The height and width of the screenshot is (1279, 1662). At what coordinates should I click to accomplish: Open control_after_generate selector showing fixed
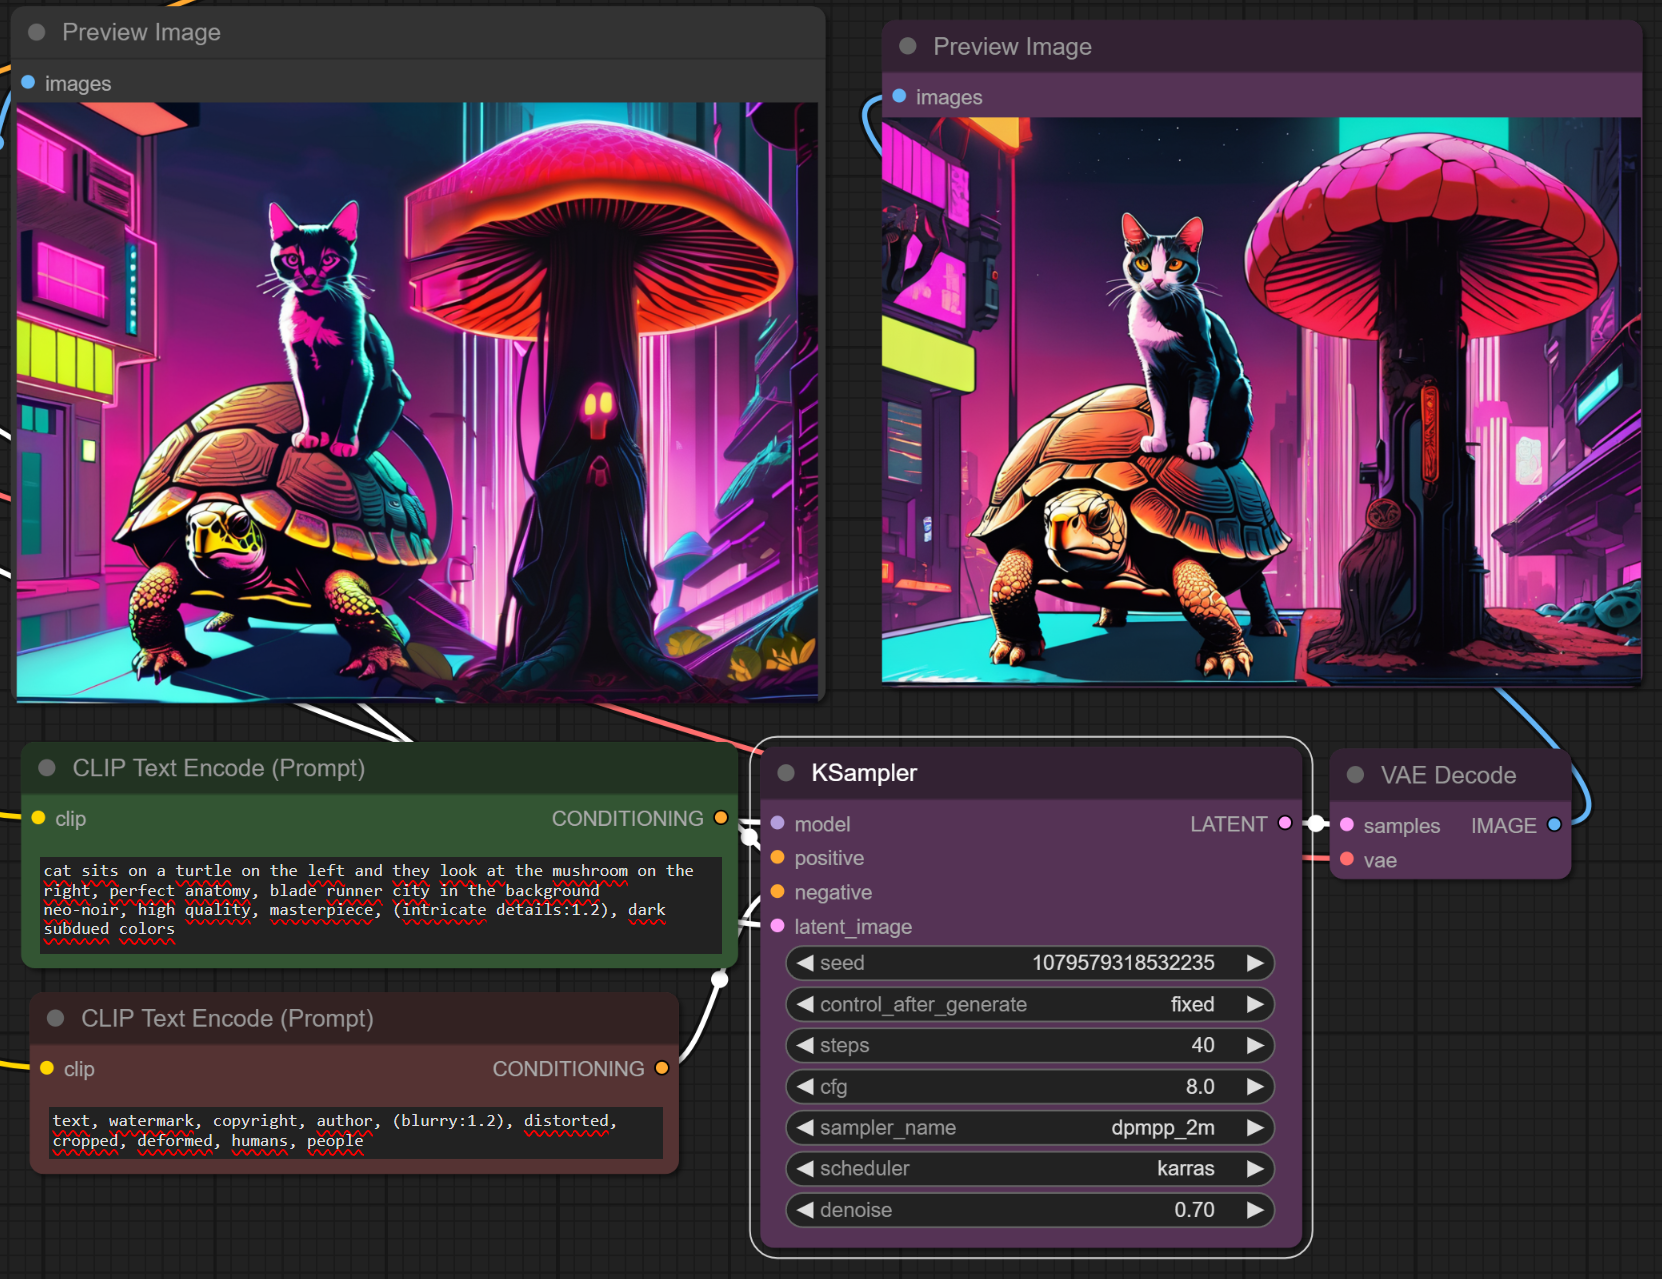point(1030,1004)
